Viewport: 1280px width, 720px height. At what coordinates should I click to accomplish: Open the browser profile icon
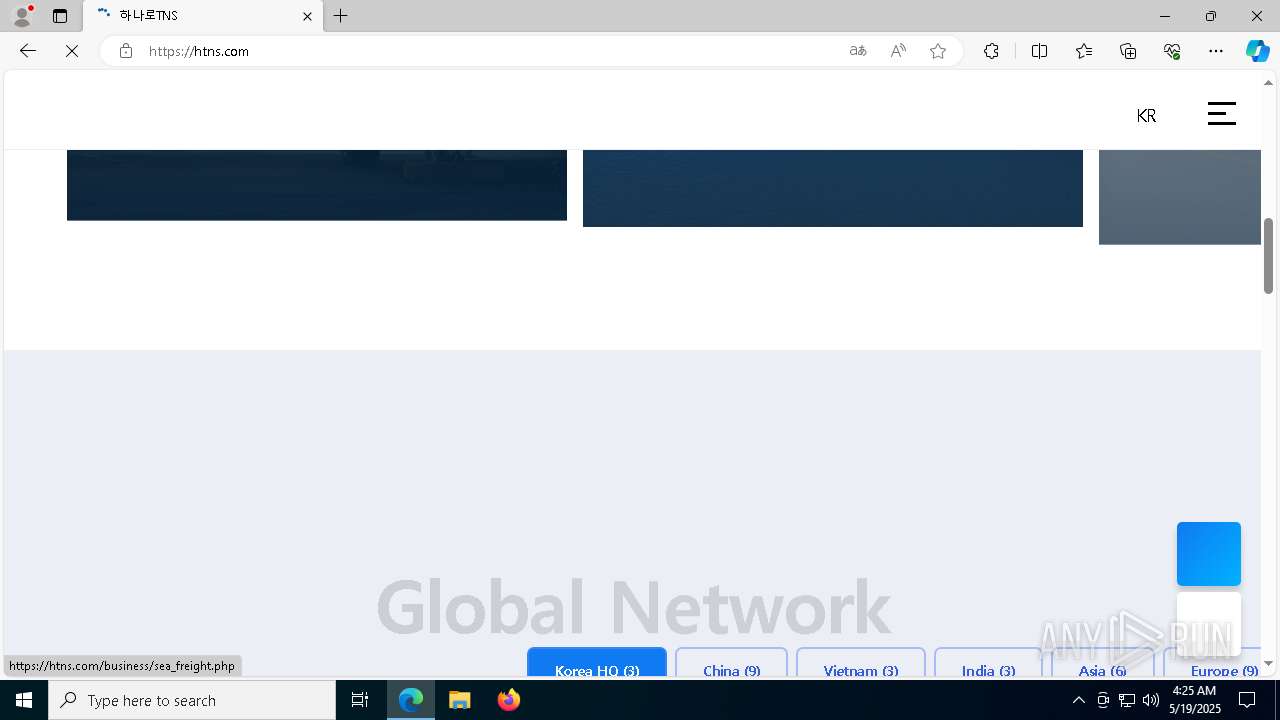click(x=22, y=16)
